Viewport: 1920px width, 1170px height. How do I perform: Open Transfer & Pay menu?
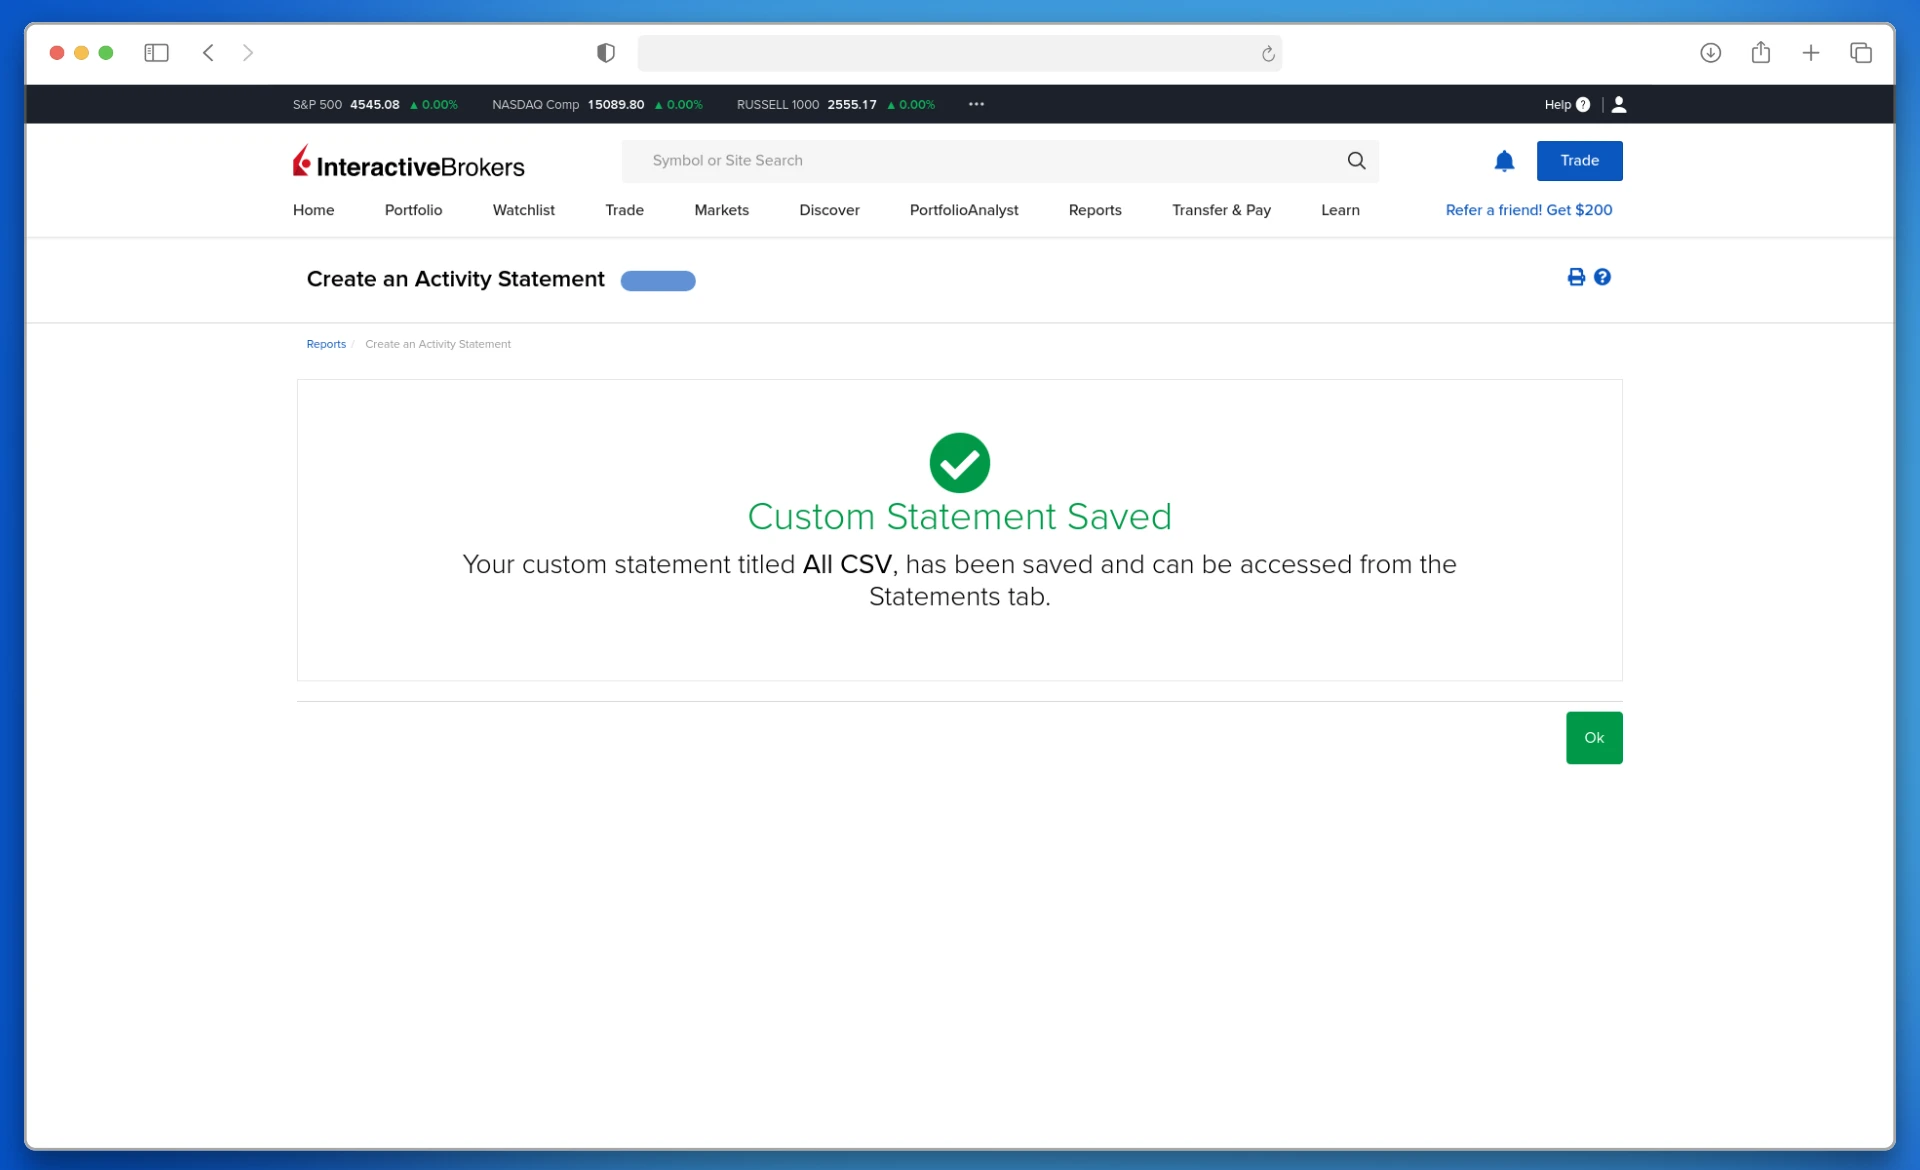1221,210
